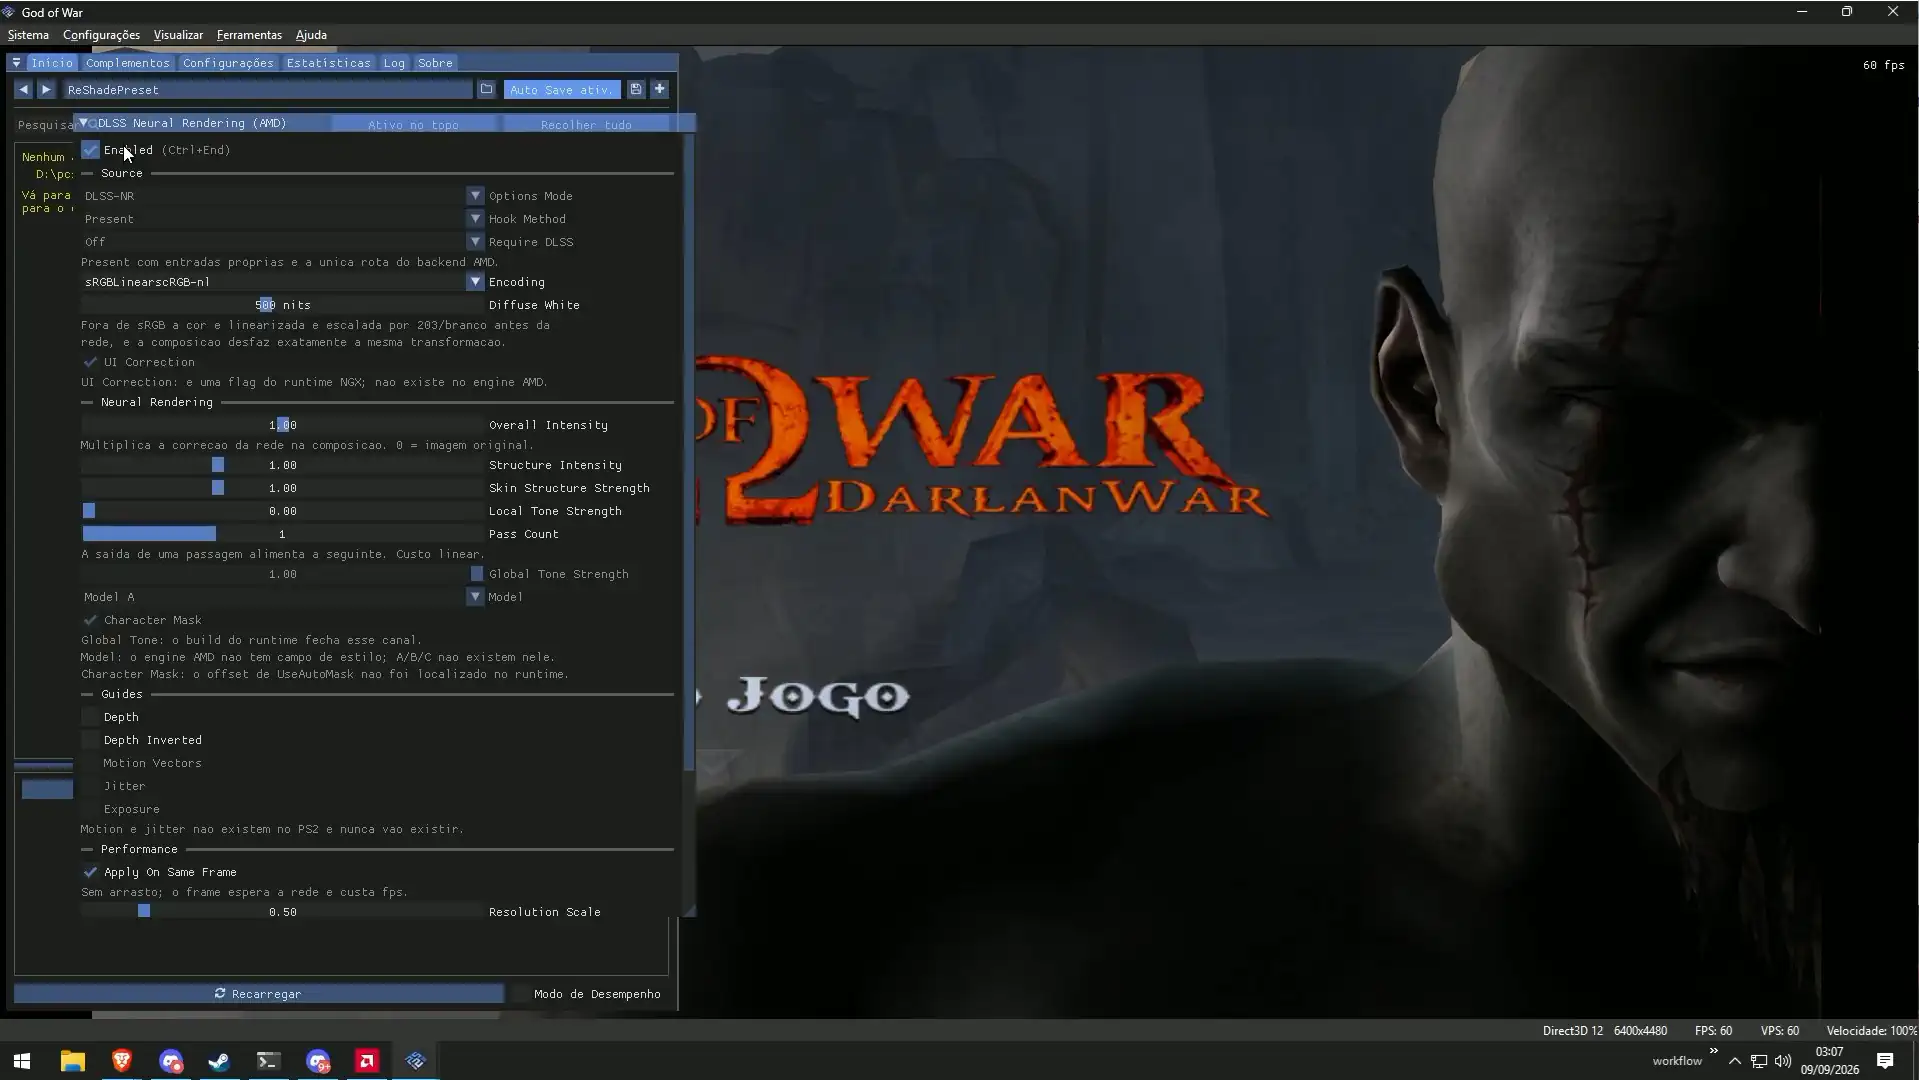The height and width of the screenshot is (1080, 1919).
Task: Open the Hook Method dropdown
Action: click(282, 219)
